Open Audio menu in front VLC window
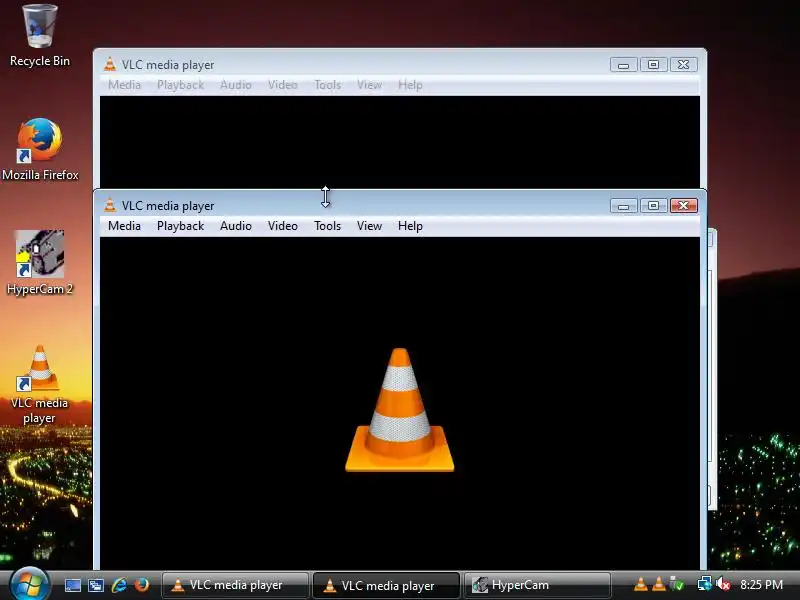 (235, 226)
